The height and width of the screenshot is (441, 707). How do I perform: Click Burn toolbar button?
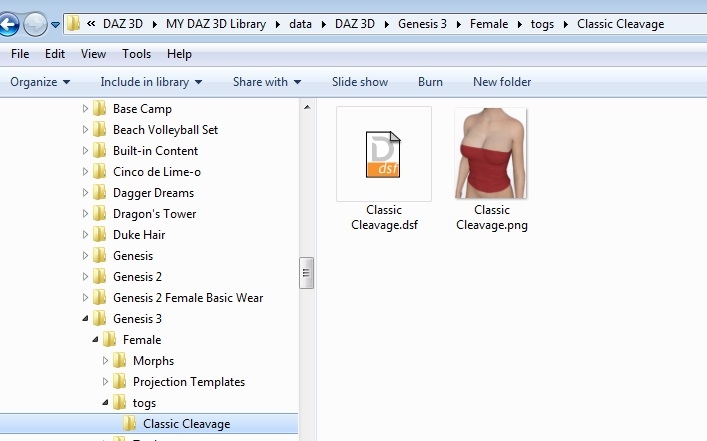430,82
